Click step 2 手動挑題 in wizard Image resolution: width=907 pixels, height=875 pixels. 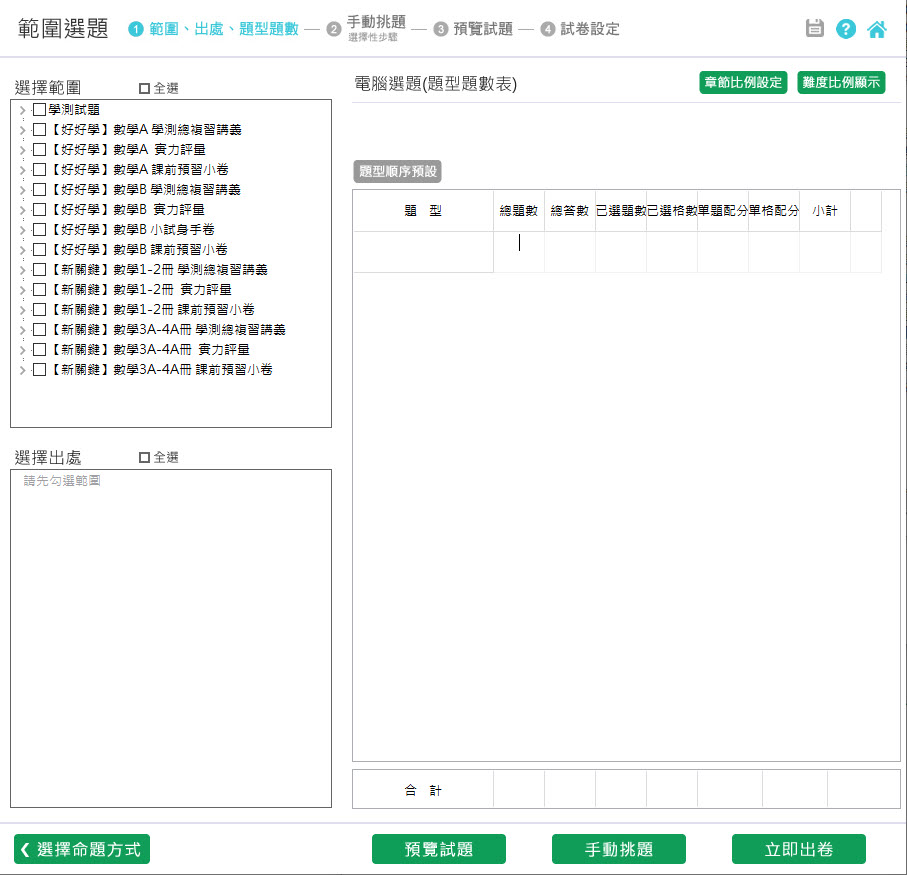click(x=374, y=27)
